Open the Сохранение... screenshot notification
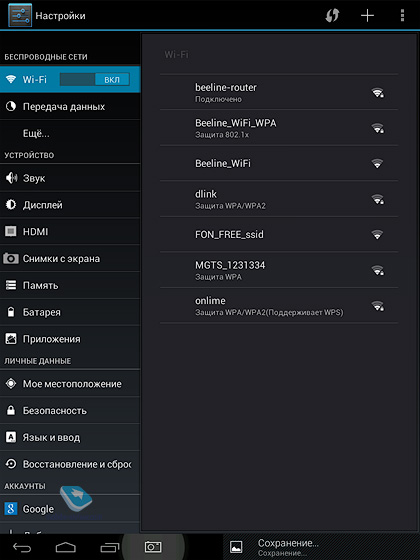The image size is (420, 560). [x=321, y=547]
